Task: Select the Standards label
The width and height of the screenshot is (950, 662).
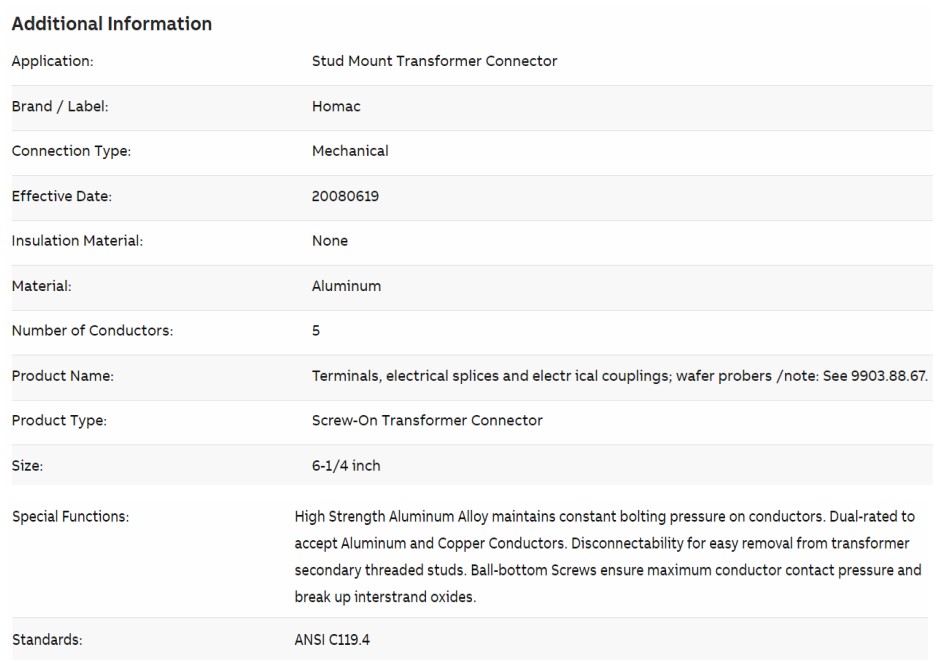Action: coord(47,640)
